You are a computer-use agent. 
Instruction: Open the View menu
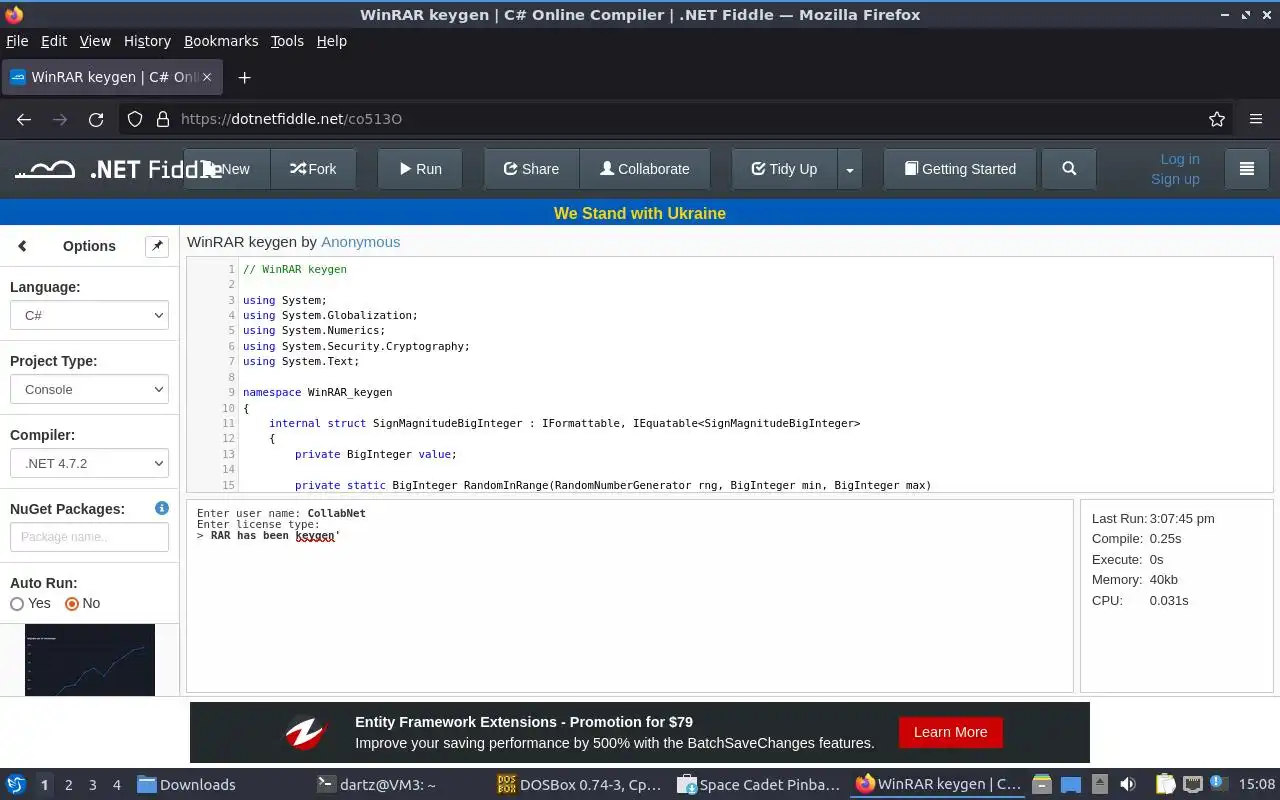point(95,41)
